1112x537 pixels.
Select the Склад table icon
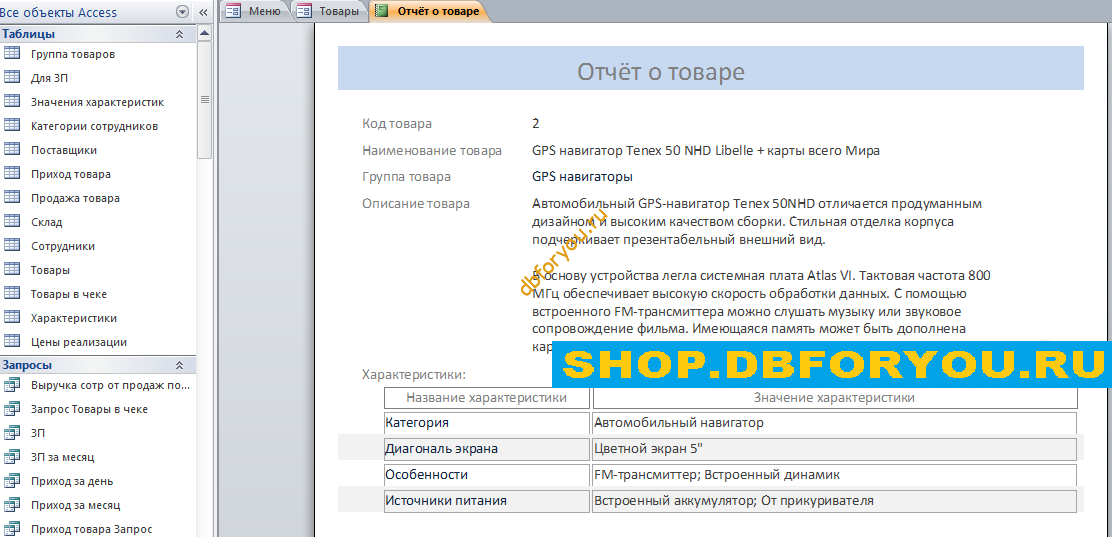tap(11, 221)
